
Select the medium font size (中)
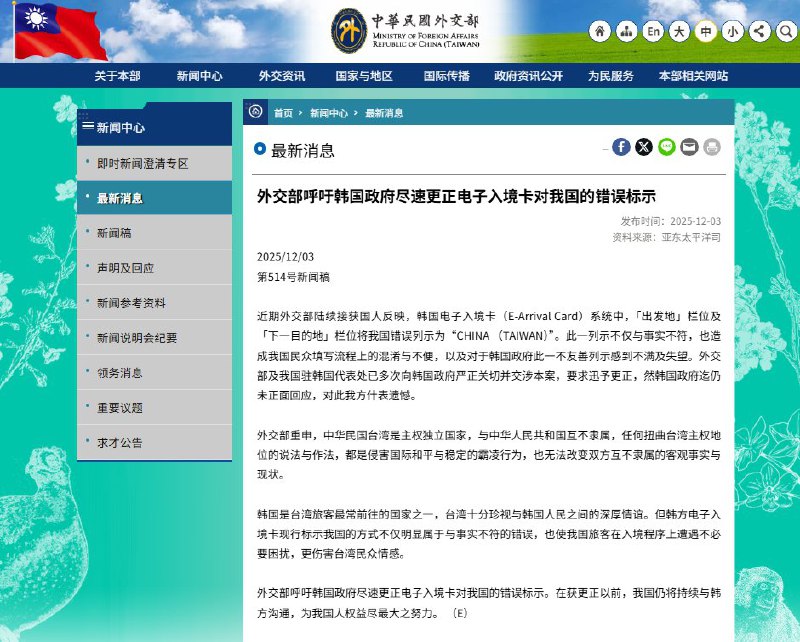tap(706, 32)
